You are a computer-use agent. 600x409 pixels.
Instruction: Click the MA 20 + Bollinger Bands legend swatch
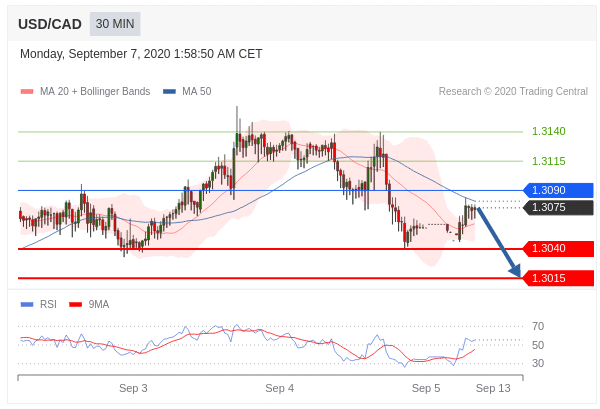pos(27,91)
